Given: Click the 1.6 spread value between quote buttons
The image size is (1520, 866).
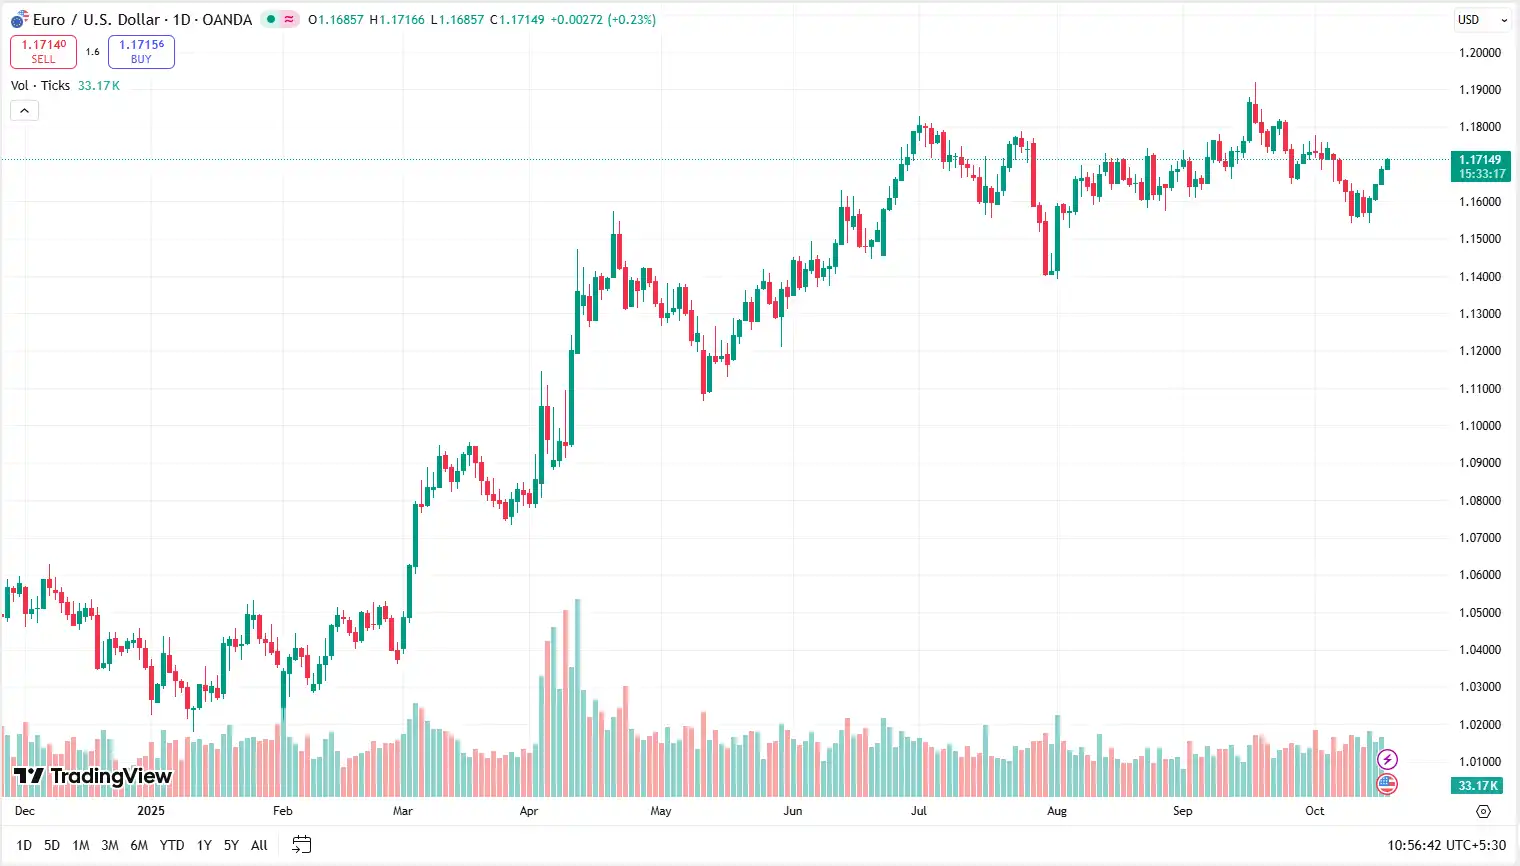Looking at the screenshot, I should (92, 52).
